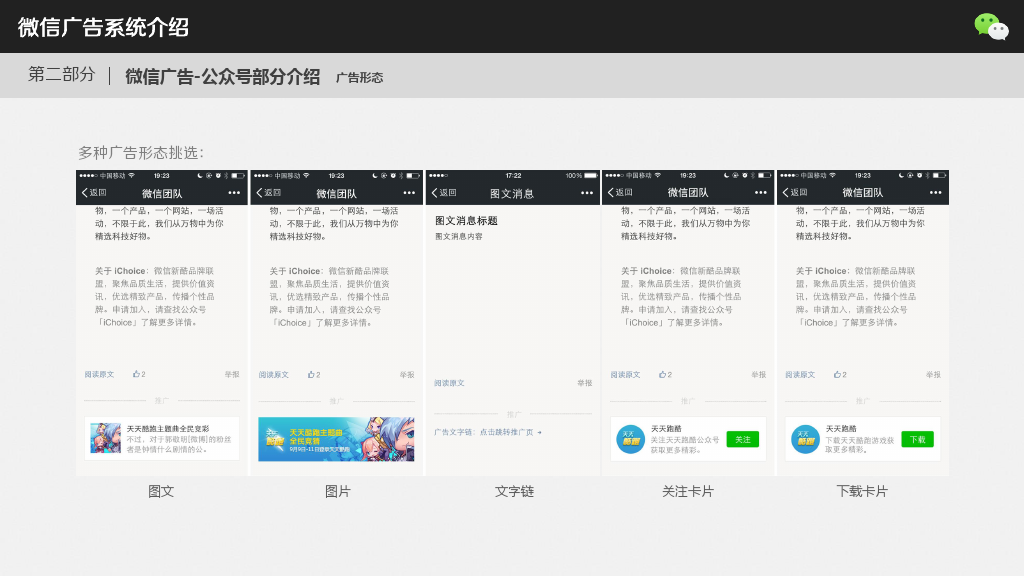Open the 广告文字链 promotion text link
This screenshot has height=576, width=1024.
pyautogui.click(x=487, y=432)
